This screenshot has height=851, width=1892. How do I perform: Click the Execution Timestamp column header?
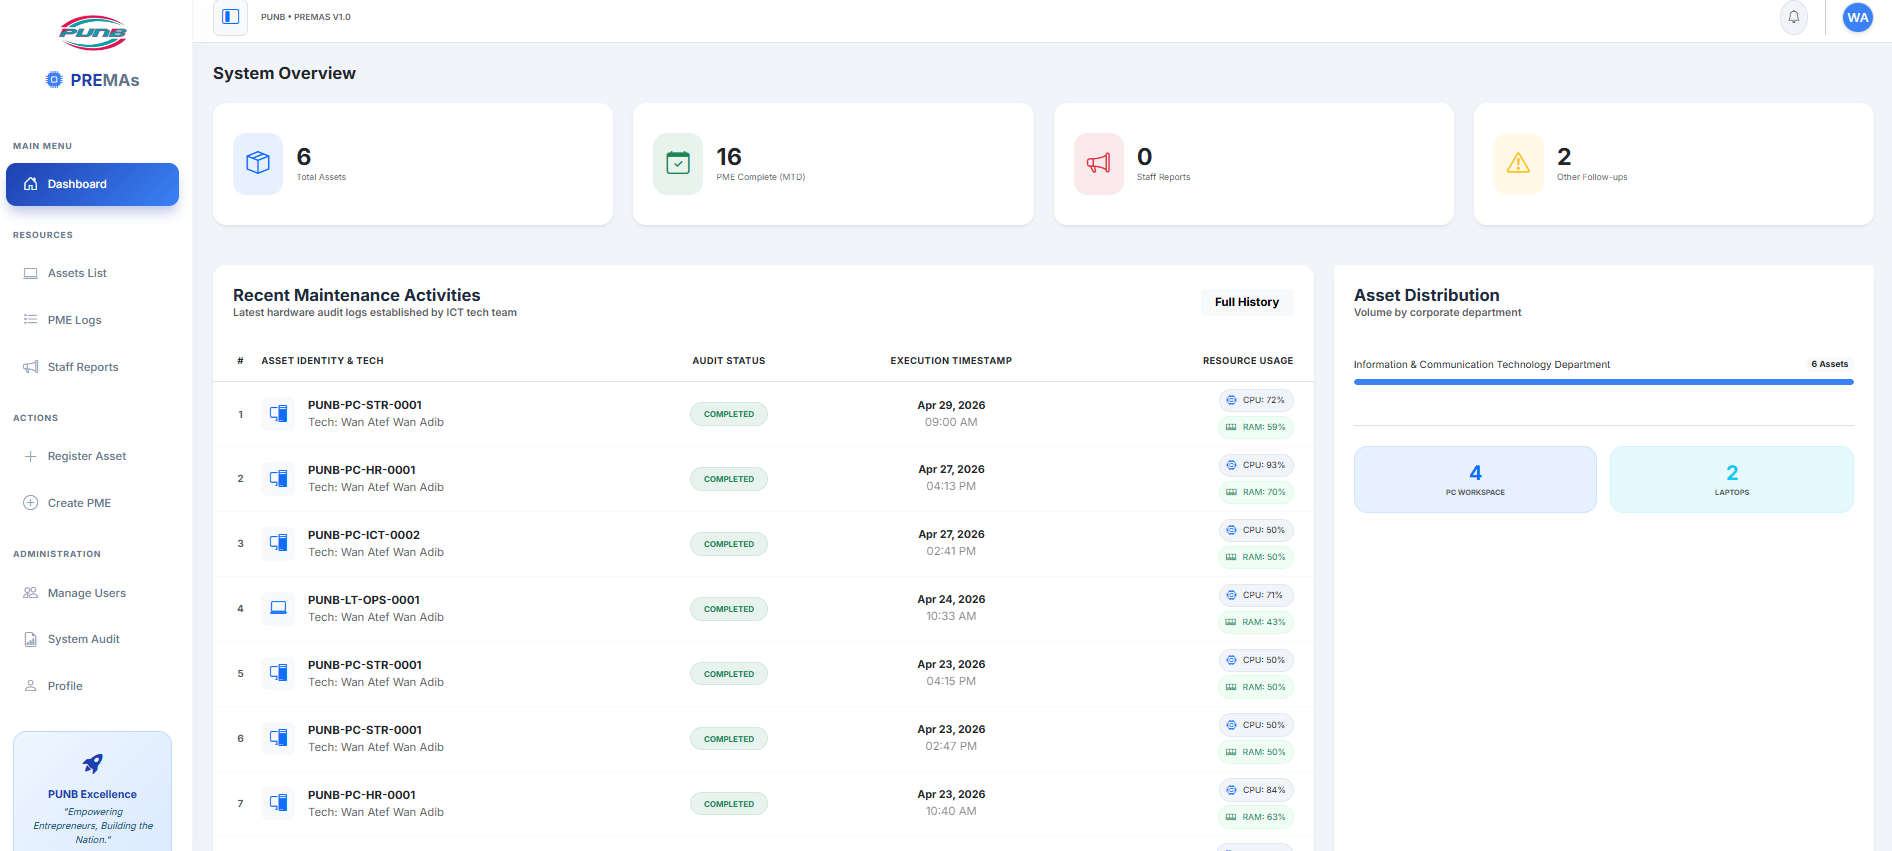tap(951, 361)
